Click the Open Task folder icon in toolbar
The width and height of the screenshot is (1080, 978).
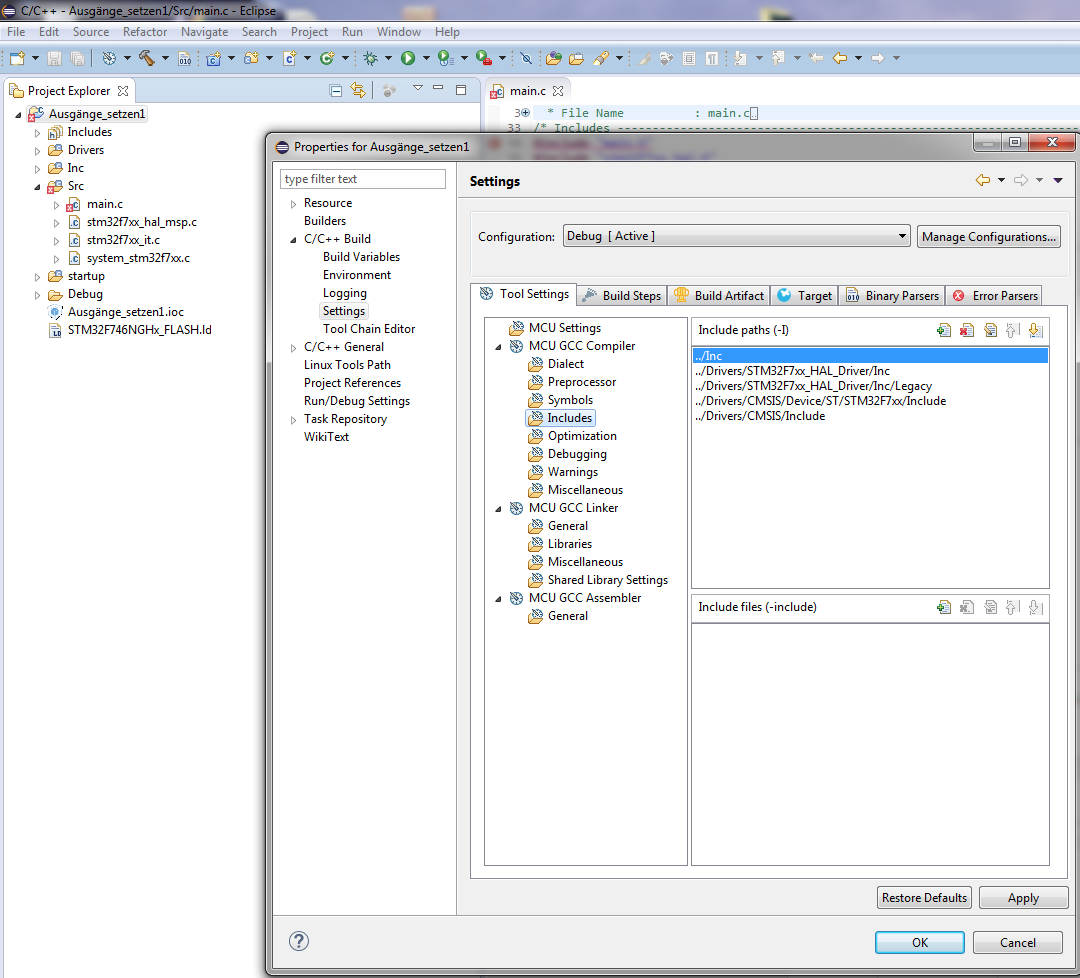(577, 59)
